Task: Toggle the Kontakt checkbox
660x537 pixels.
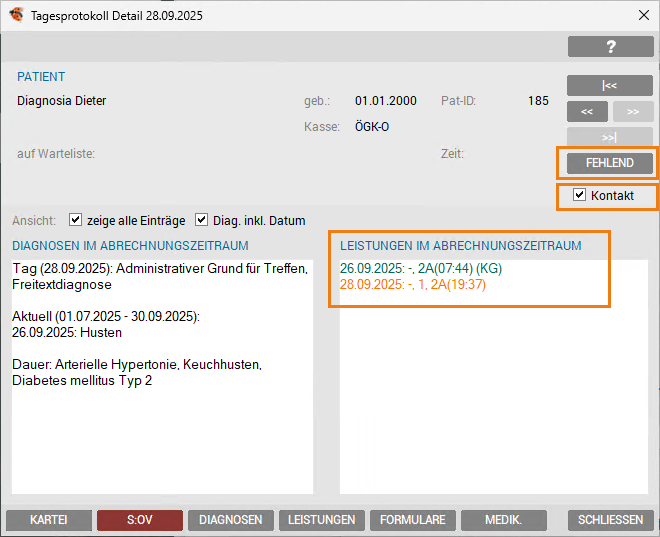Action: (579, 196)
